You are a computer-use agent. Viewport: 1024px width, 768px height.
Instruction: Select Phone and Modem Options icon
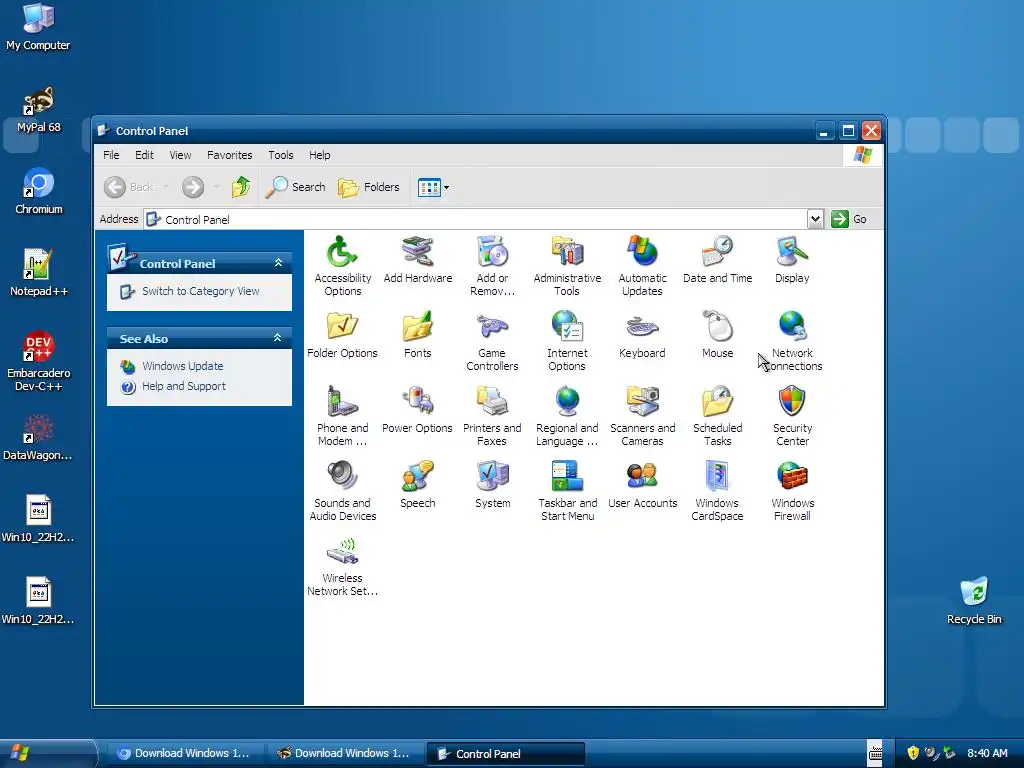[342, 415]
